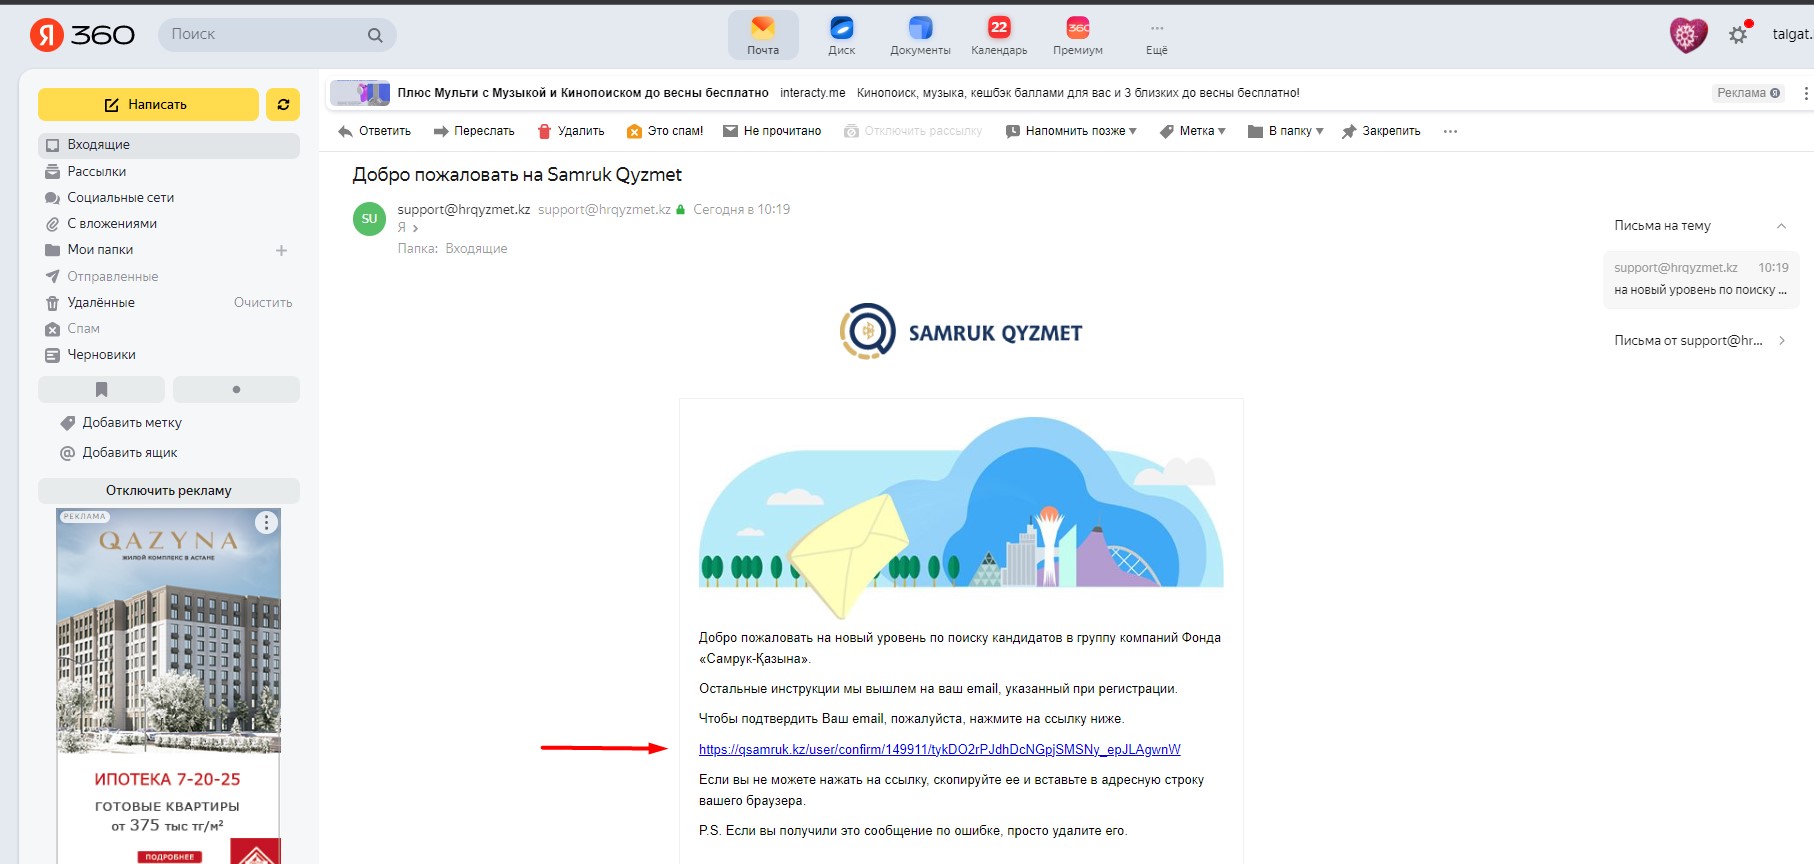This screenshot has width=1814, height=864.
Task: Mark the message as spam
Action: [x=665, y=131]
